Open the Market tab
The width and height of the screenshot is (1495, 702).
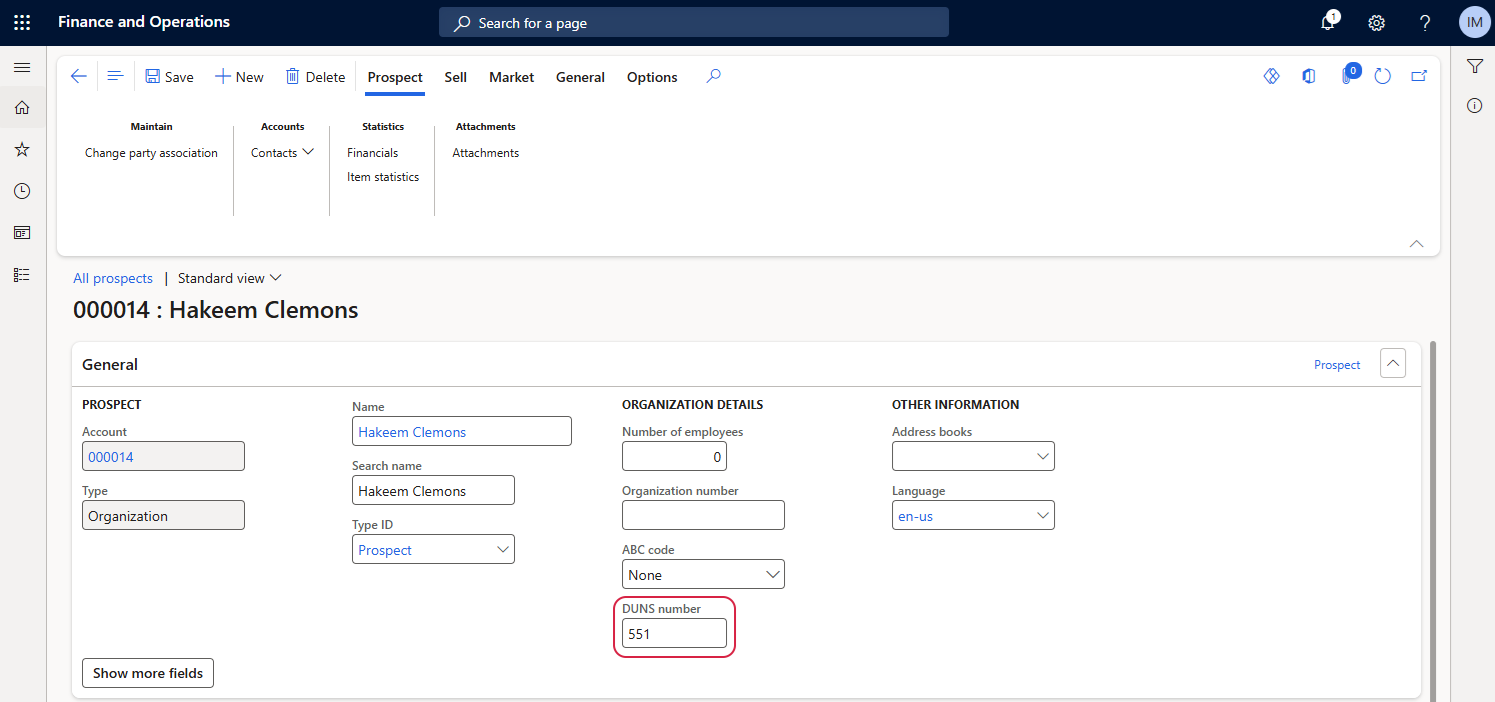(511, 77)
